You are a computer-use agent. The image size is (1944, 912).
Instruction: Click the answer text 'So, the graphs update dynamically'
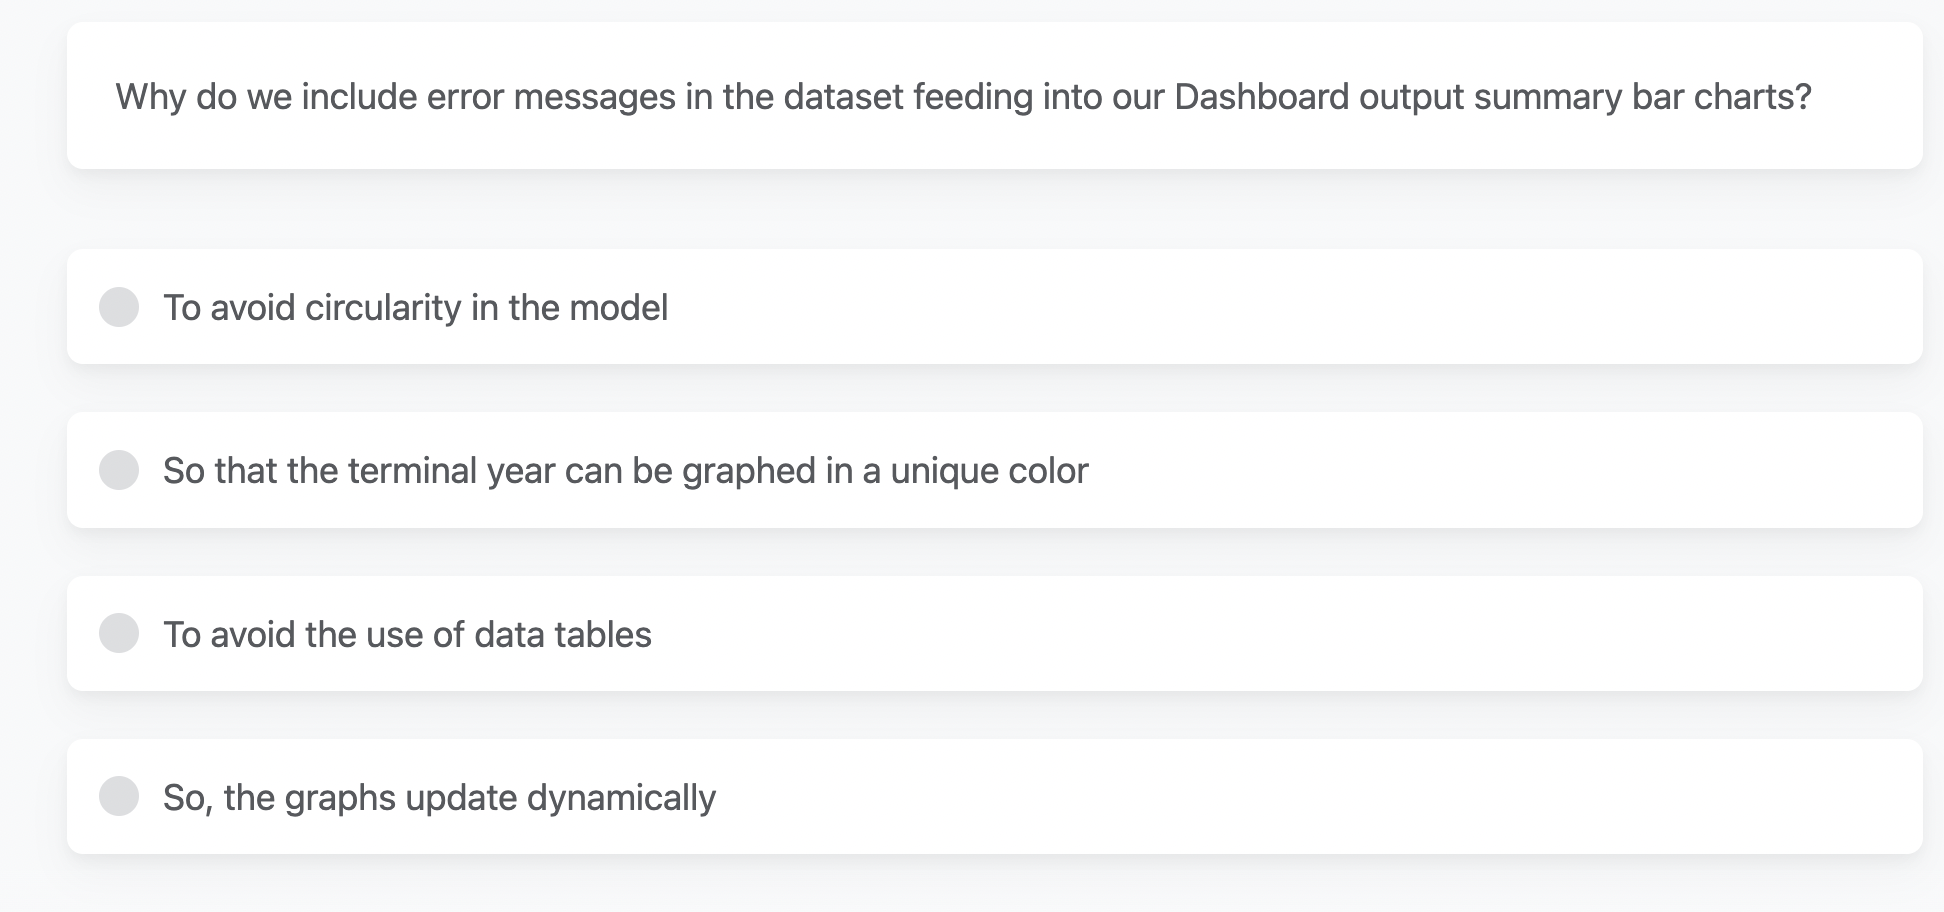pyautogui.click(x=440, y=796)
